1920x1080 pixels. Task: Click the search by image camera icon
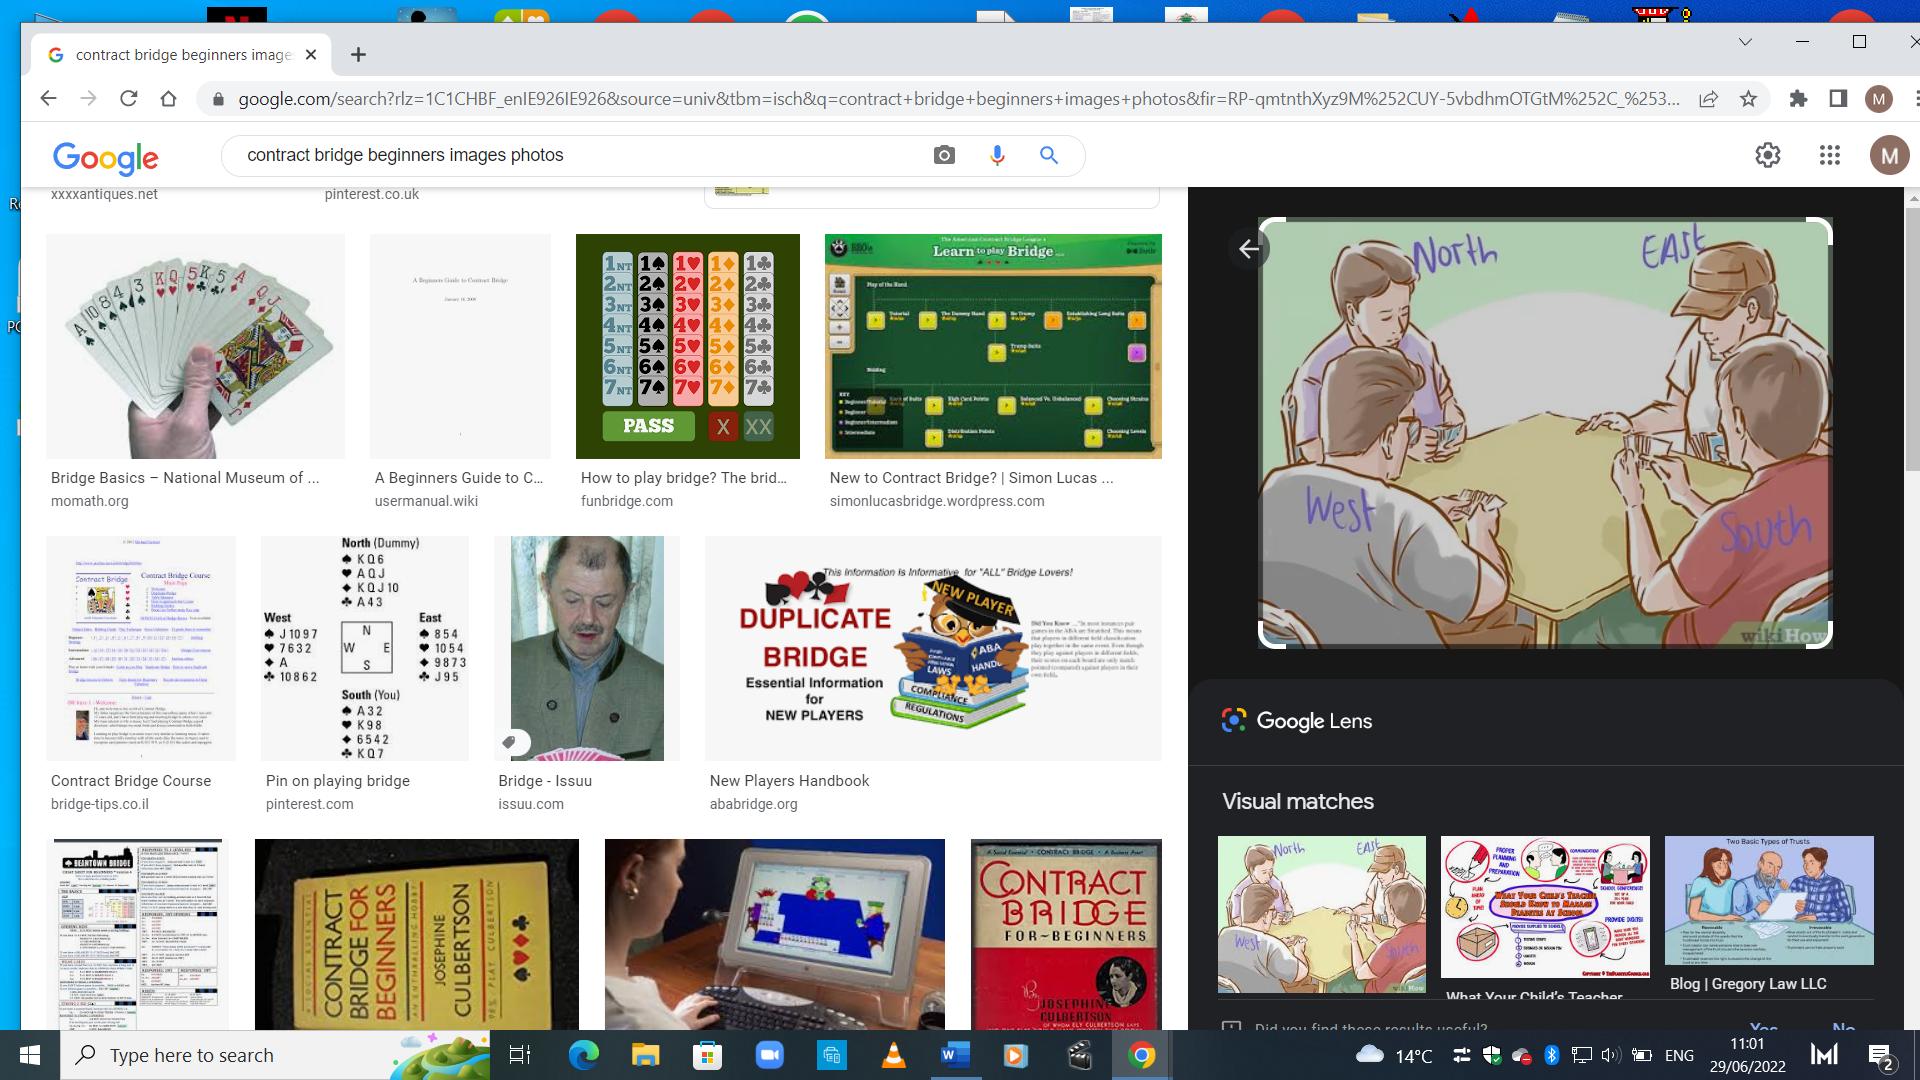[944, 155]
